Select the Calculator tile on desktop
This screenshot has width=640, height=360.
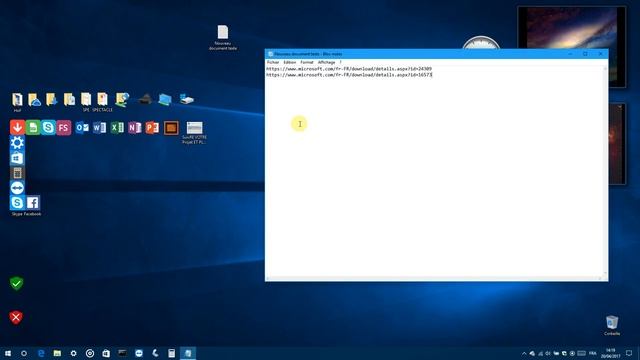tap(17, 173)
